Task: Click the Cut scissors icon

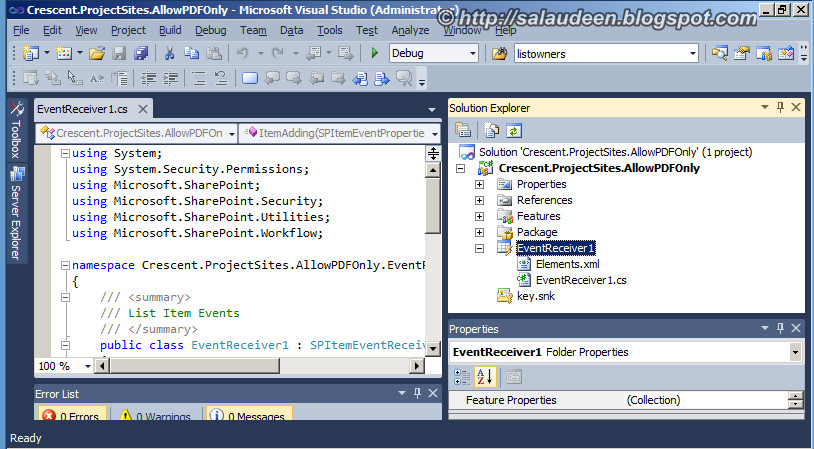Action: coord(169,53)
